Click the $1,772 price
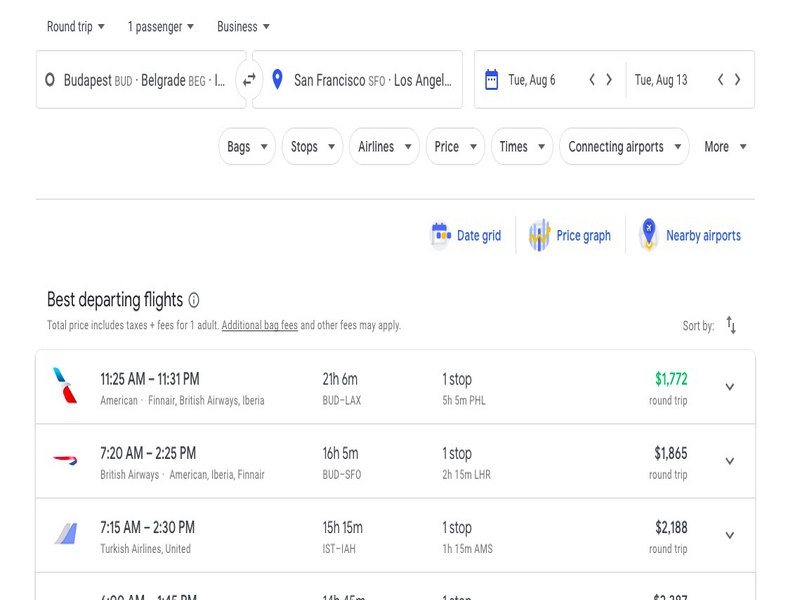Screen dimensions: 800x600 tap(671, 379)
